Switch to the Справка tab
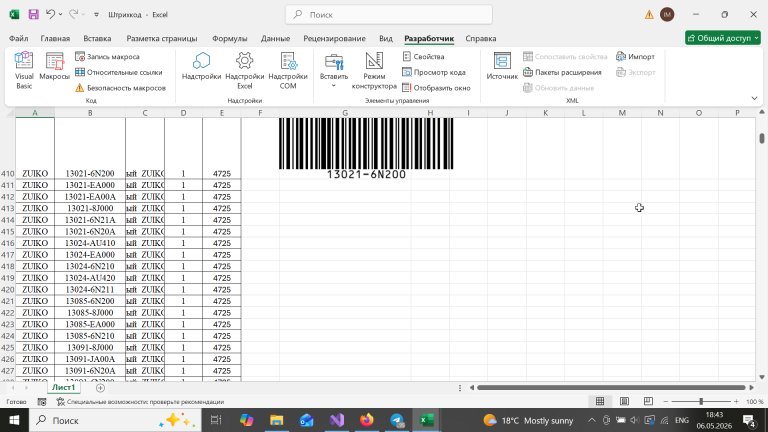 click(480, 38)
